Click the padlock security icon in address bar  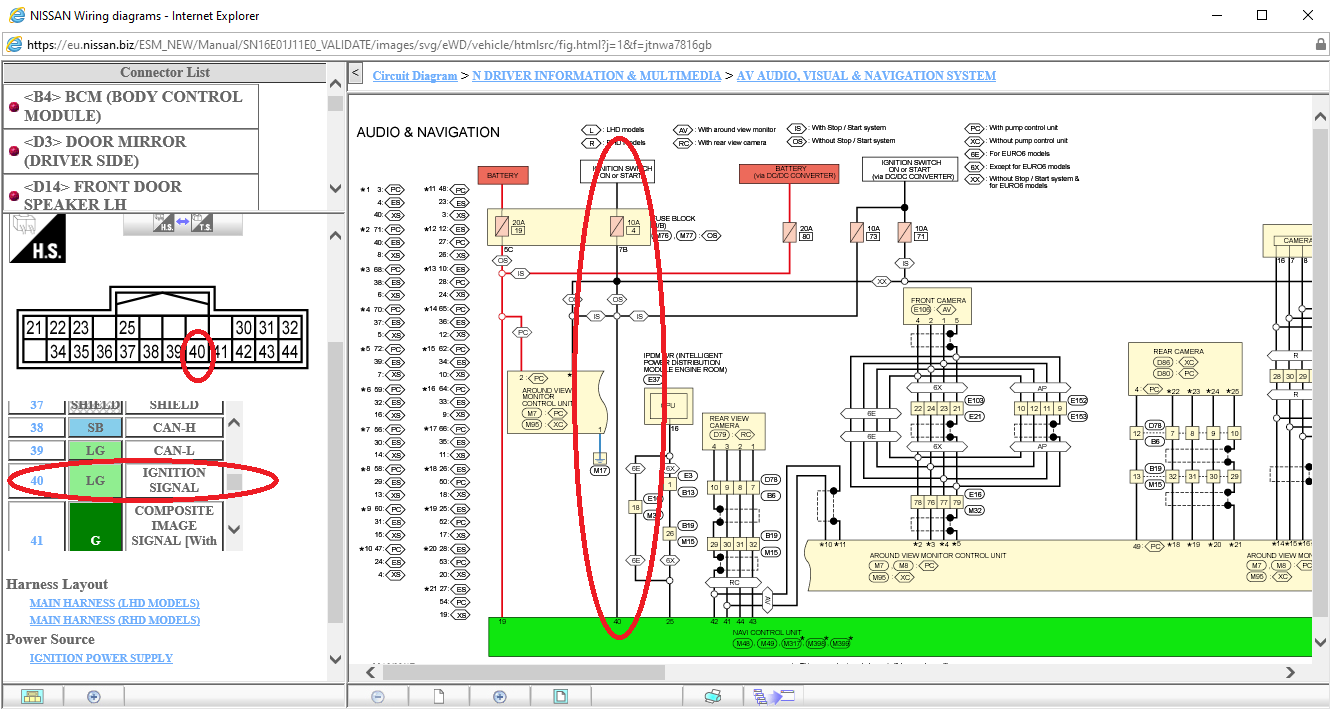pyautogui.click(x=1321, y=44)
